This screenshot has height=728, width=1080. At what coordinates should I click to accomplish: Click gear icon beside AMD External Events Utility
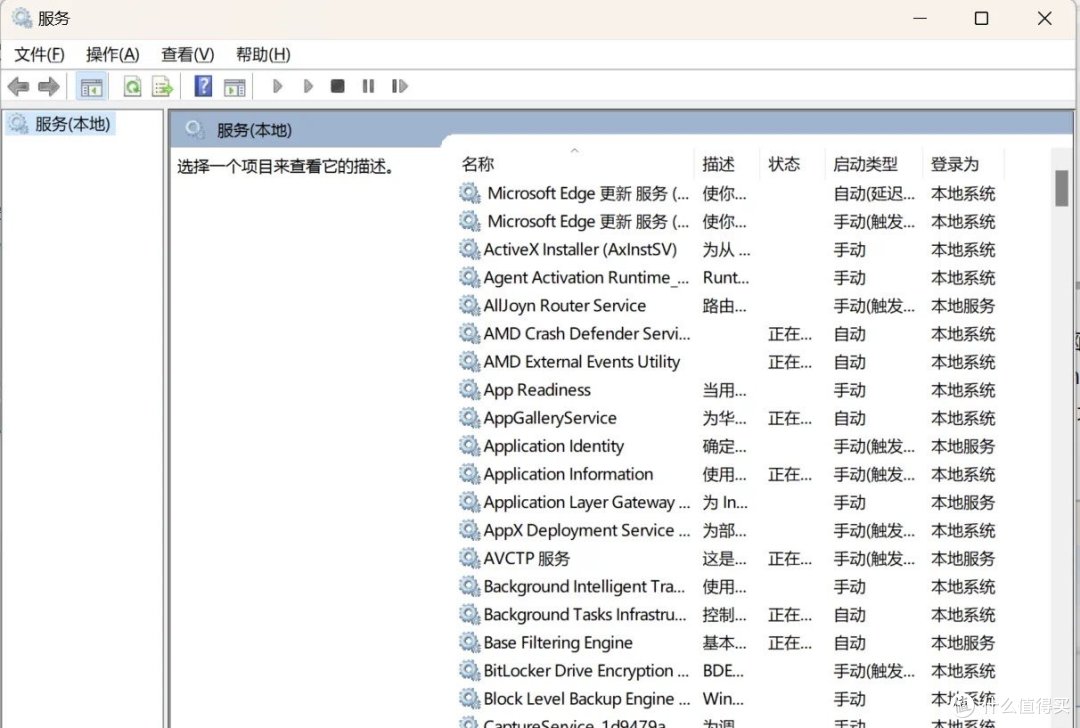coord(470,362)
